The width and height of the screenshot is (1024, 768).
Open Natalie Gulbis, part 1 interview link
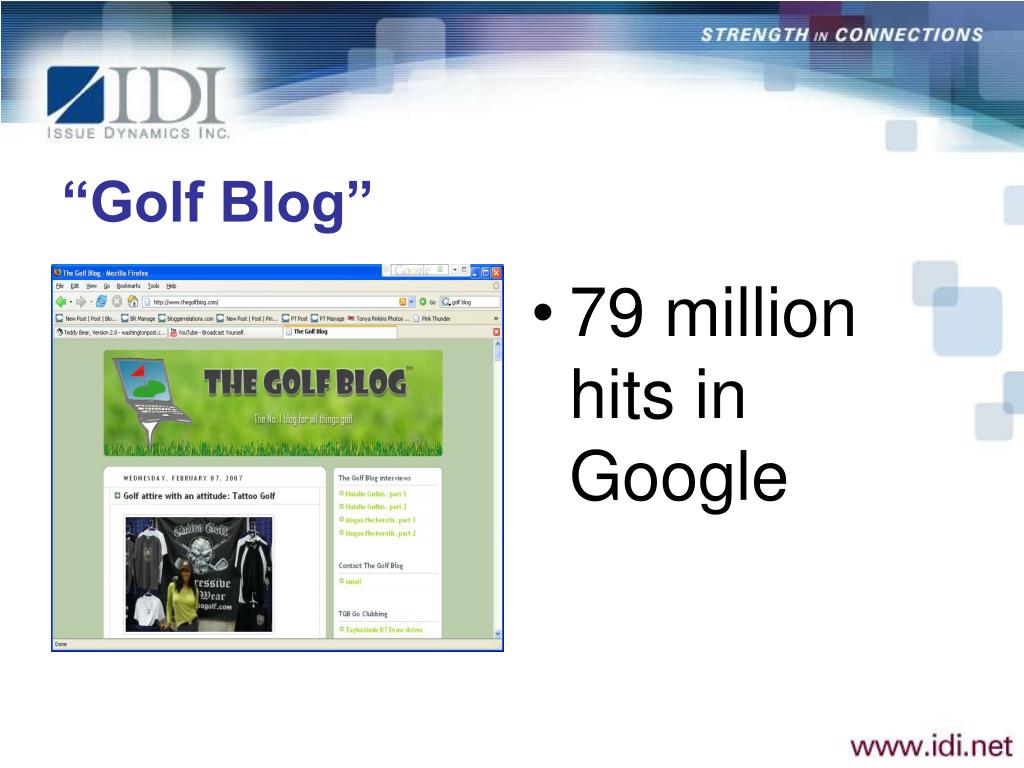click(x=376, y=494)
